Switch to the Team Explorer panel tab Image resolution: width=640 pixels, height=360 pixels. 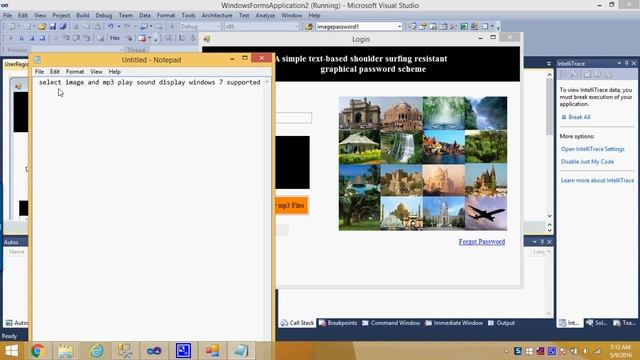pos(625,323)
